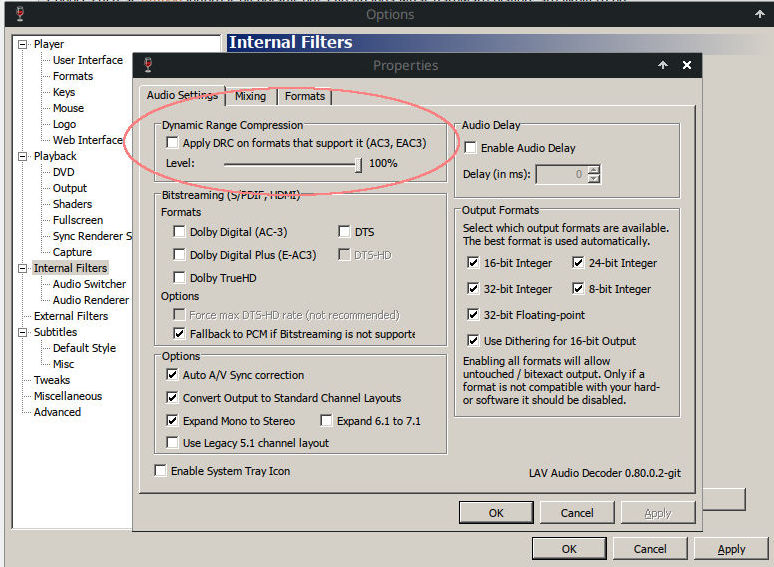Select Default Style under Subtitles
Image resolution: width=774 pixels, height=567 pixels.
[84, 348]
